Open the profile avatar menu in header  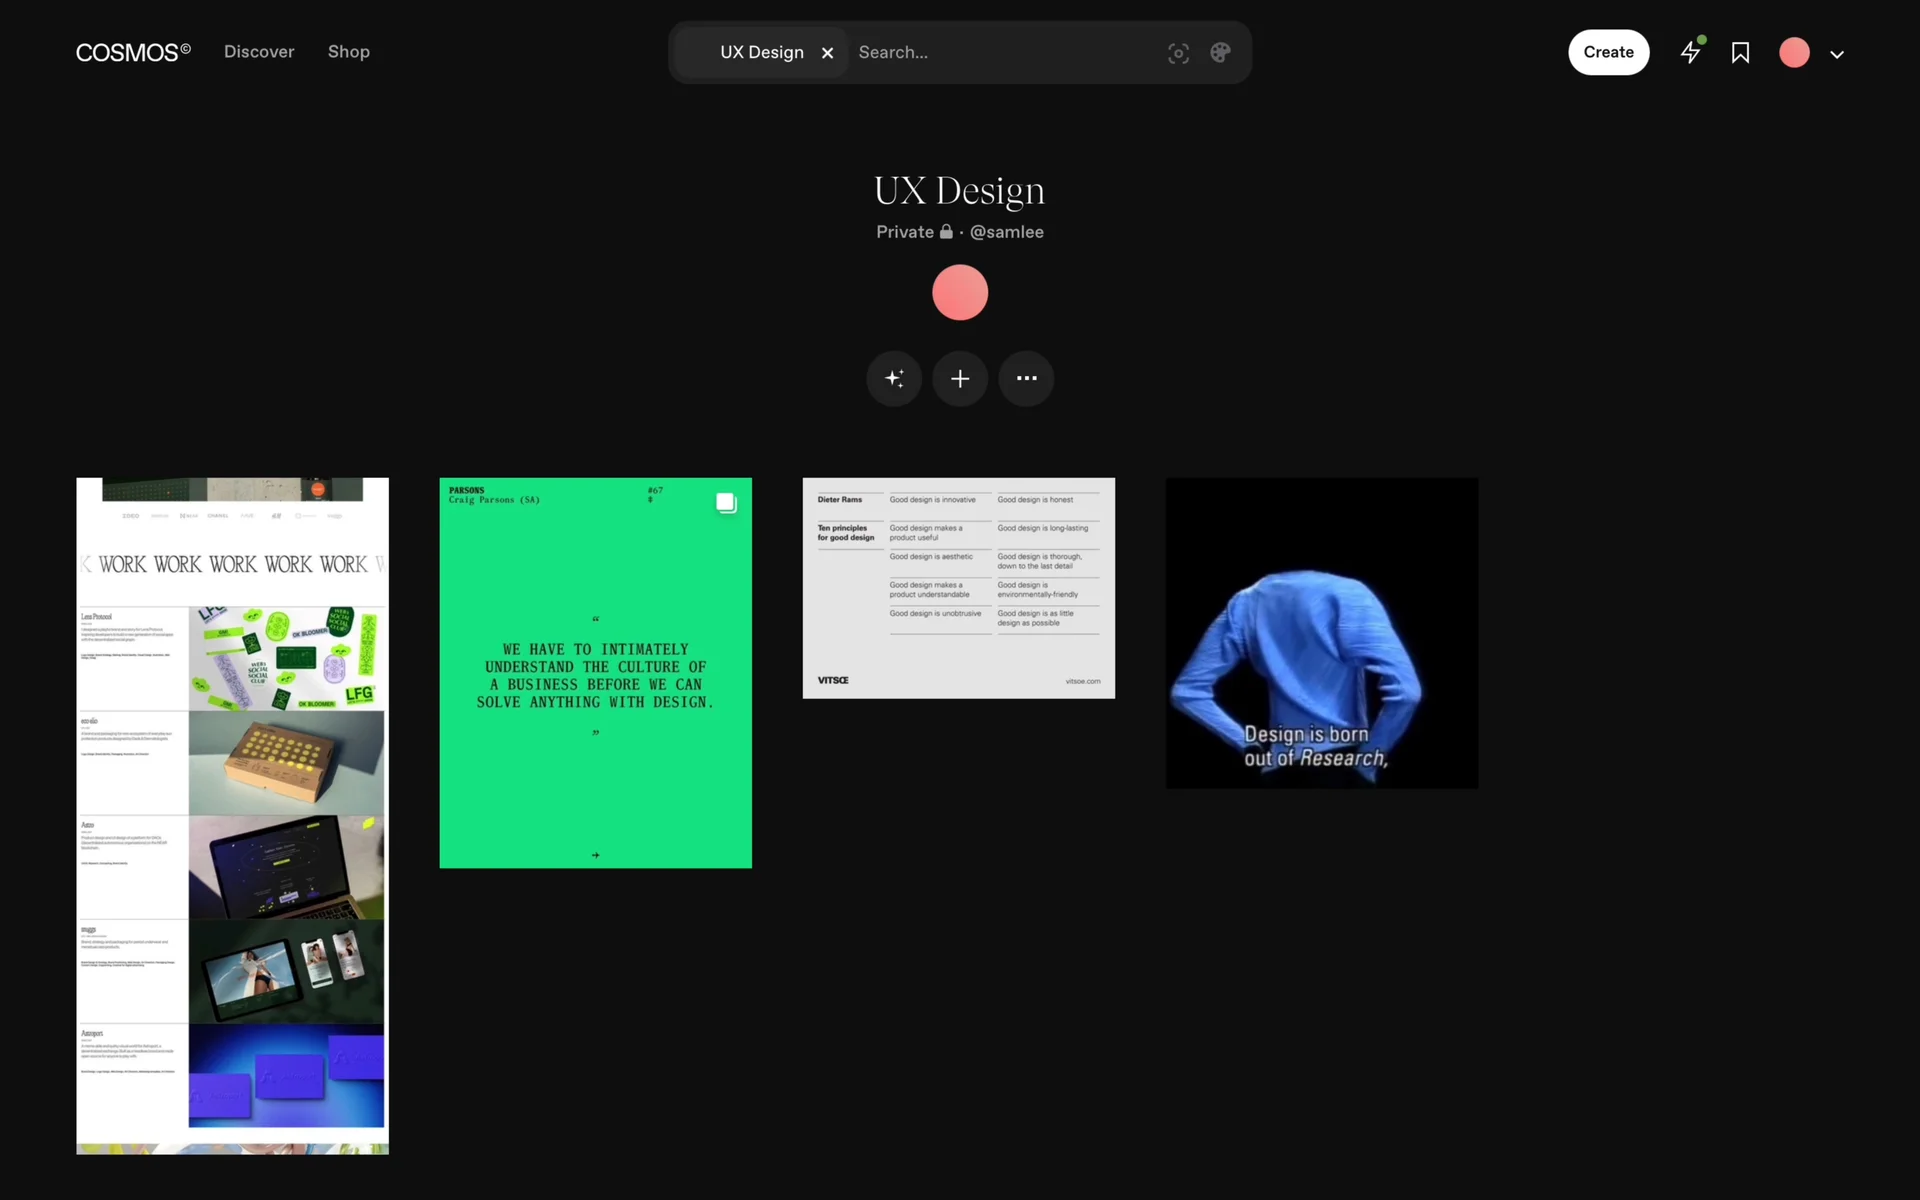tap(1794, 52)
